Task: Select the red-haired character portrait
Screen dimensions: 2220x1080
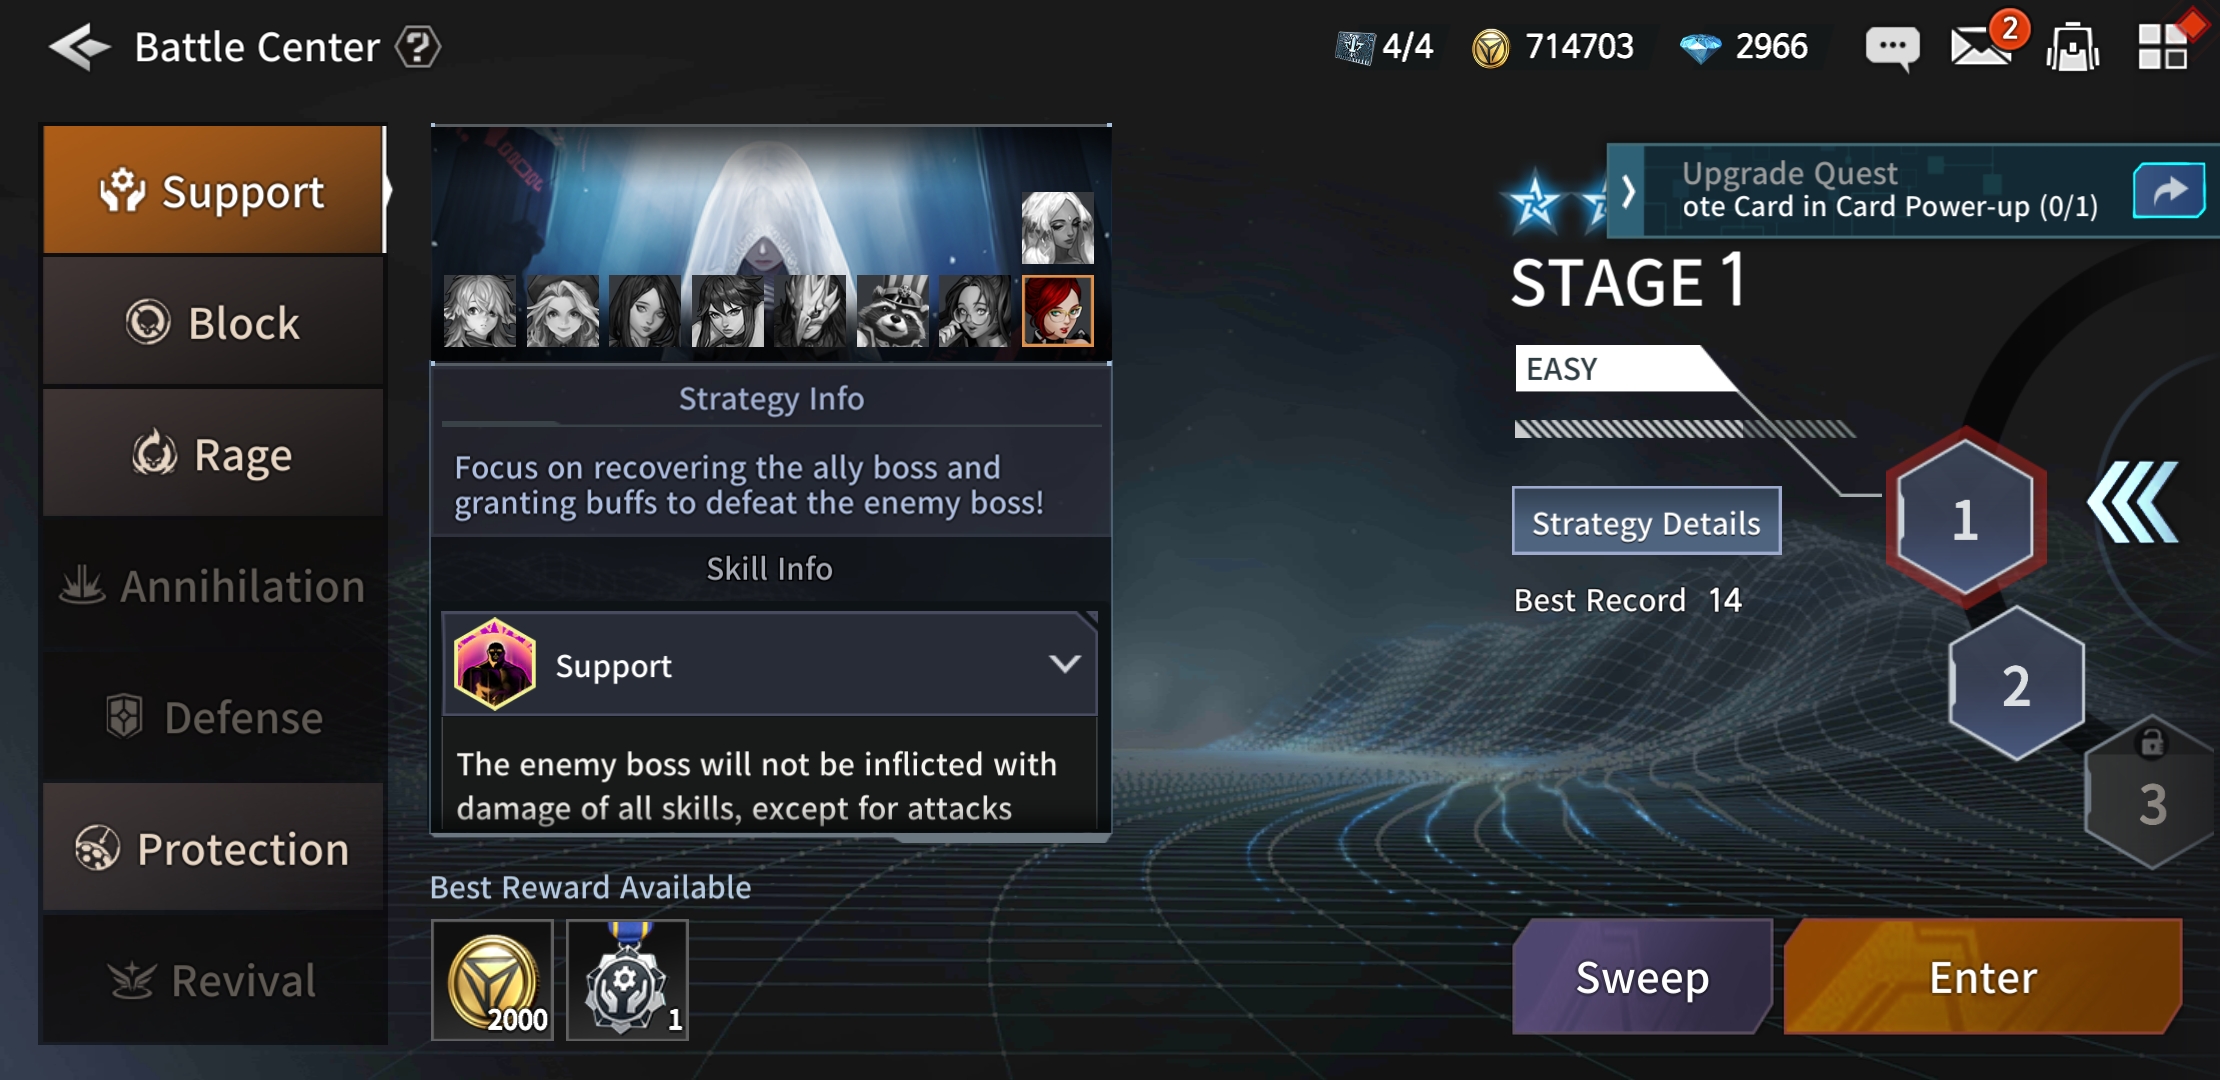Action: pos(1058,311)
